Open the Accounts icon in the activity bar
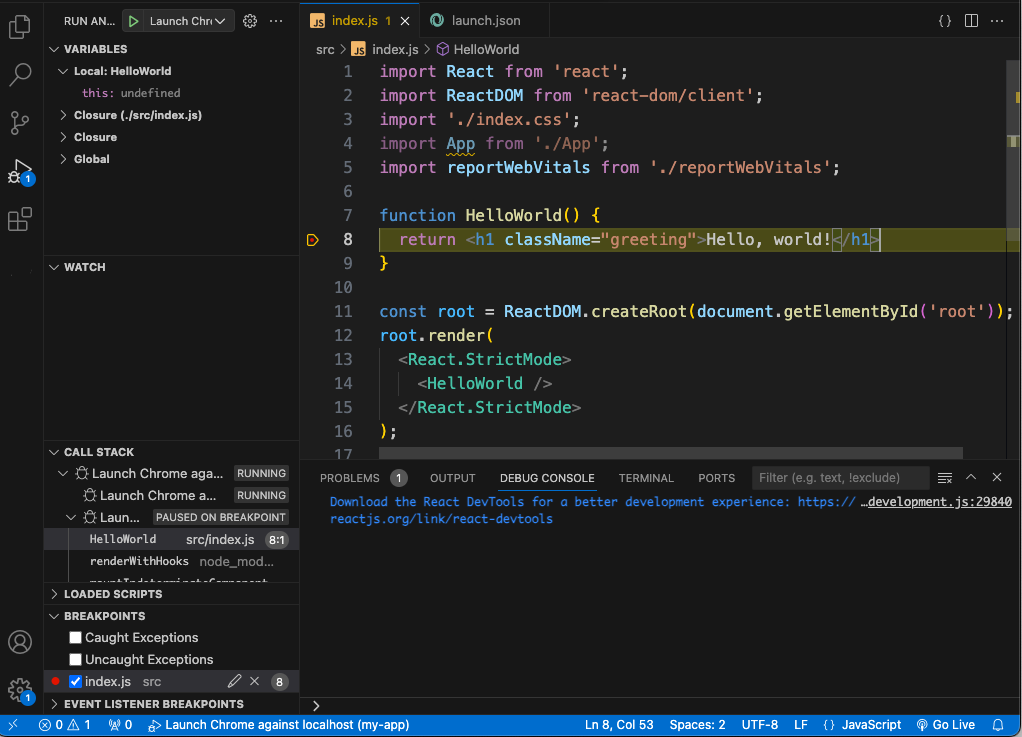 (20, 642)
